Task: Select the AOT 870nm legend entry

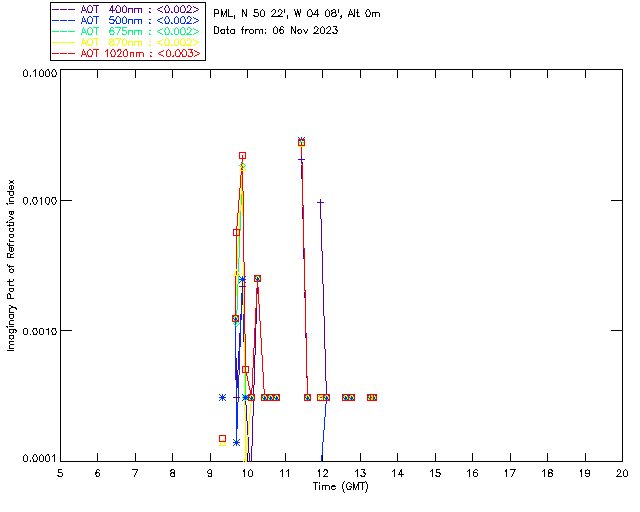Action: point(127,42)
